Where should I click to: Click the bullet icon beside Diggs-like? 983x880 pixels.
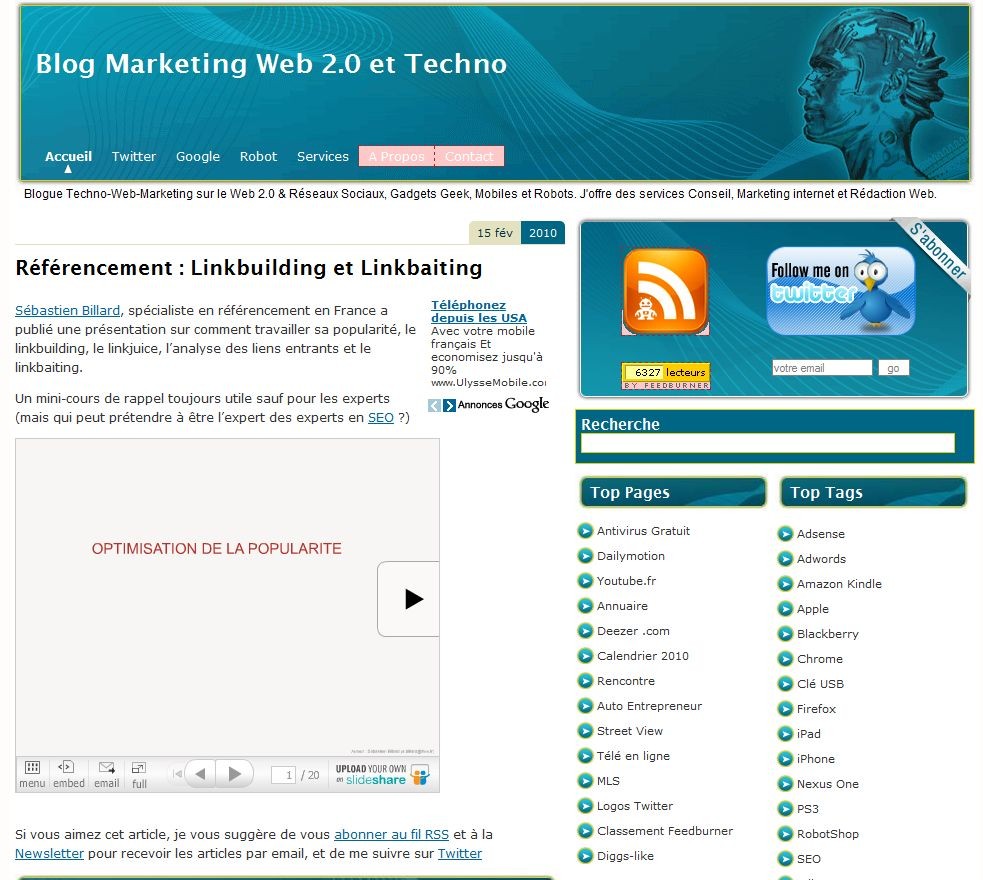click(x=585, y=856)
